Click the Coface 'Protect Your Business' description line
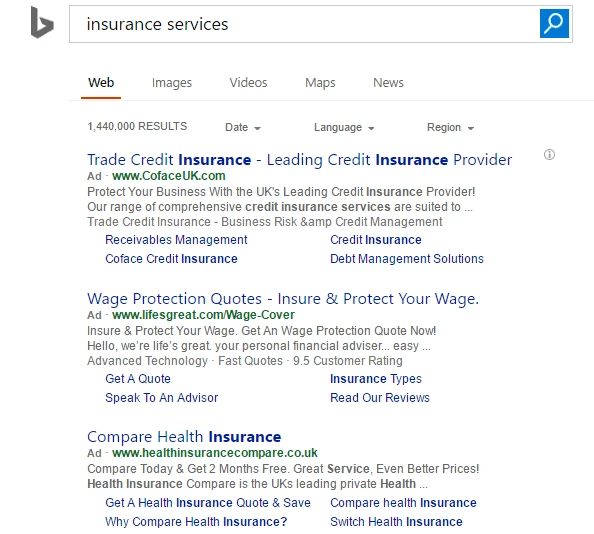 281,192
